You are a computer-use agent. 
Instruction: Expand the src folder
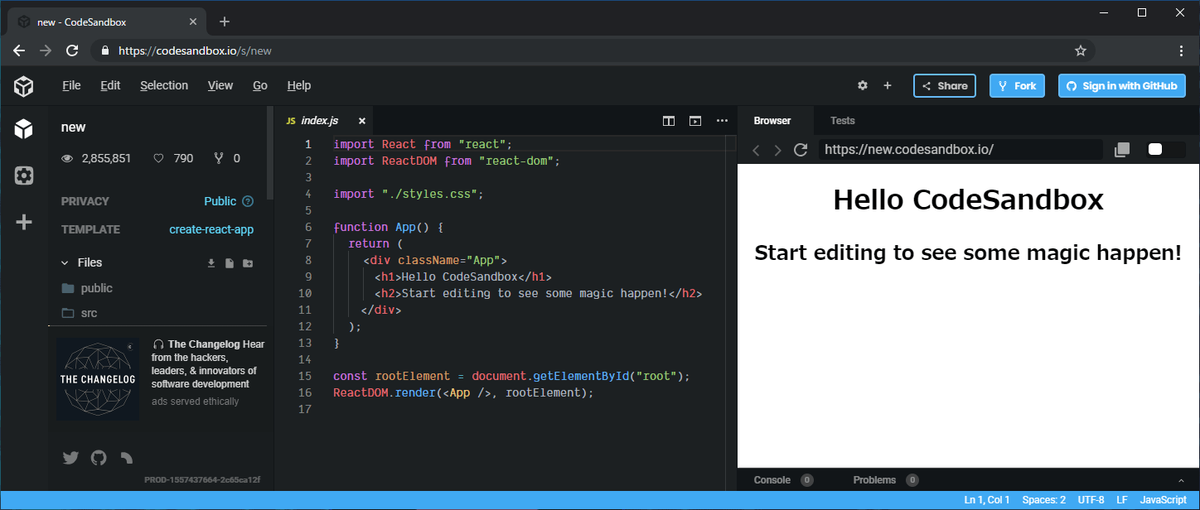point(88,313)
